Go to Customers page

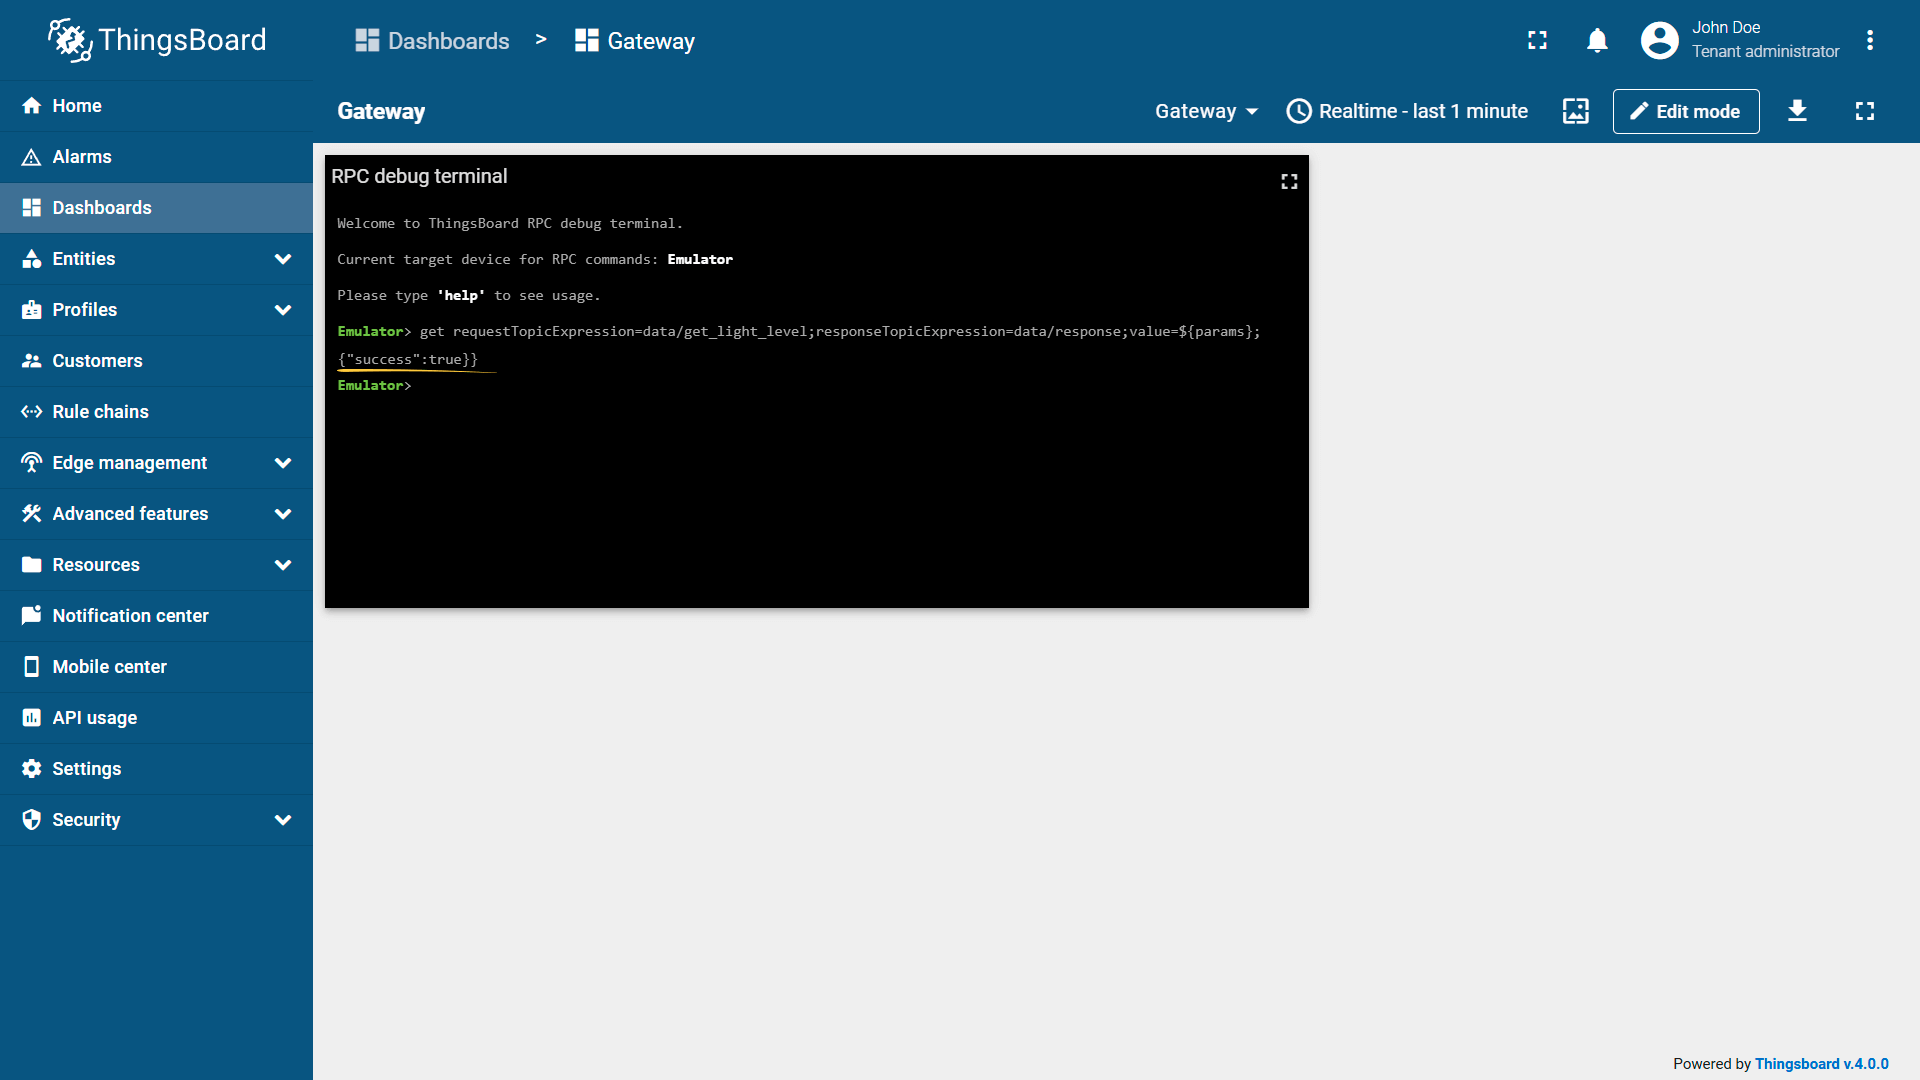coord(156,361)
